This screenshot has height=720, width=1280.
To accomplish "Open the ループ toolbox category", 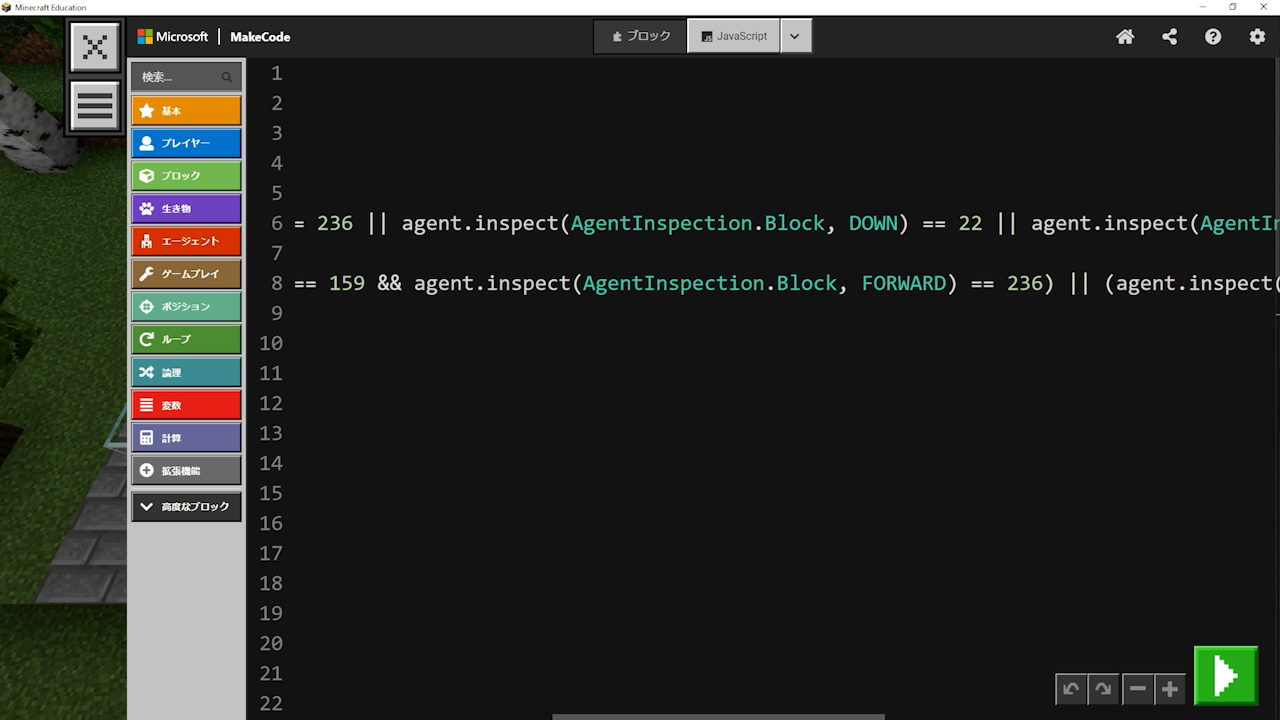I will 186,340.
